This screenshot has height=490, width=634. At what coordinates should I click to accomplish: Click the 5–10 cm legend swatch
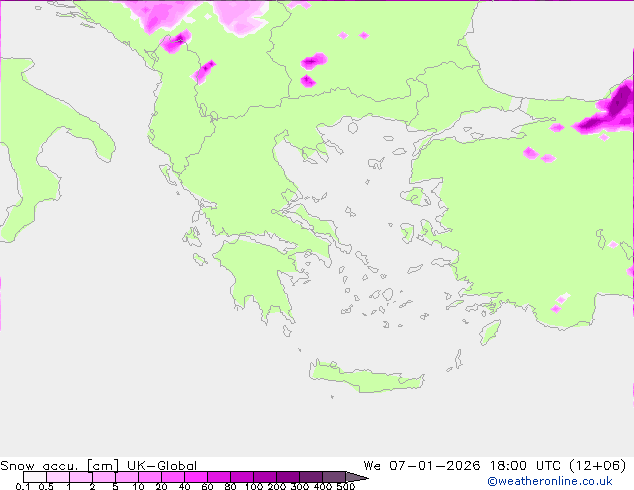[127, 477]
